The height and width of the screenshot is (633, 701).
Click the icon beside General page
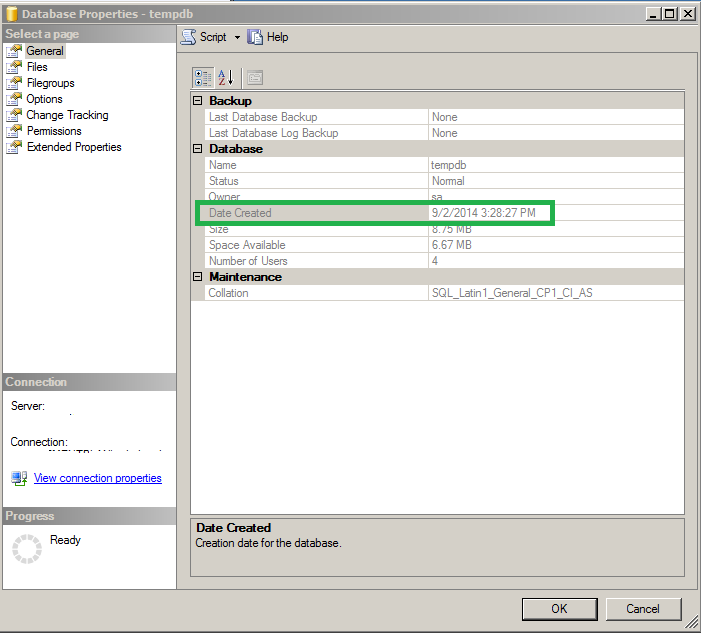point(14,51)
